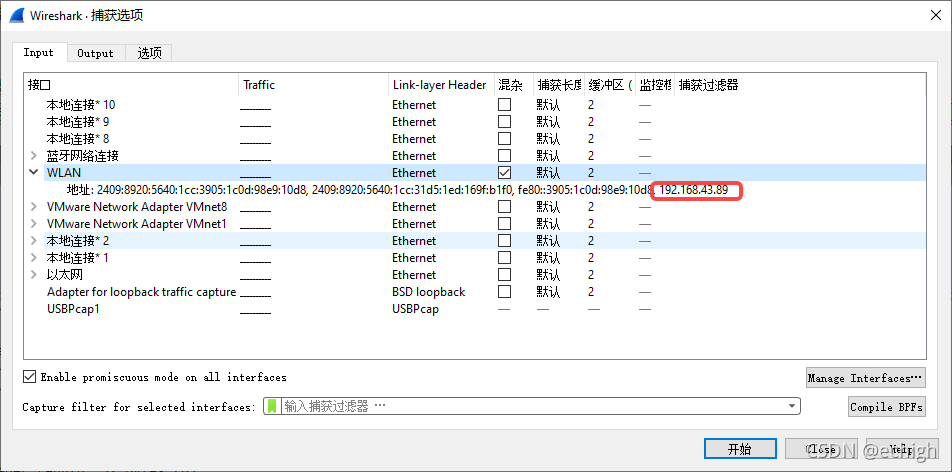
Task: Sort by the 接口 column header
Action: tap(131, 85)
